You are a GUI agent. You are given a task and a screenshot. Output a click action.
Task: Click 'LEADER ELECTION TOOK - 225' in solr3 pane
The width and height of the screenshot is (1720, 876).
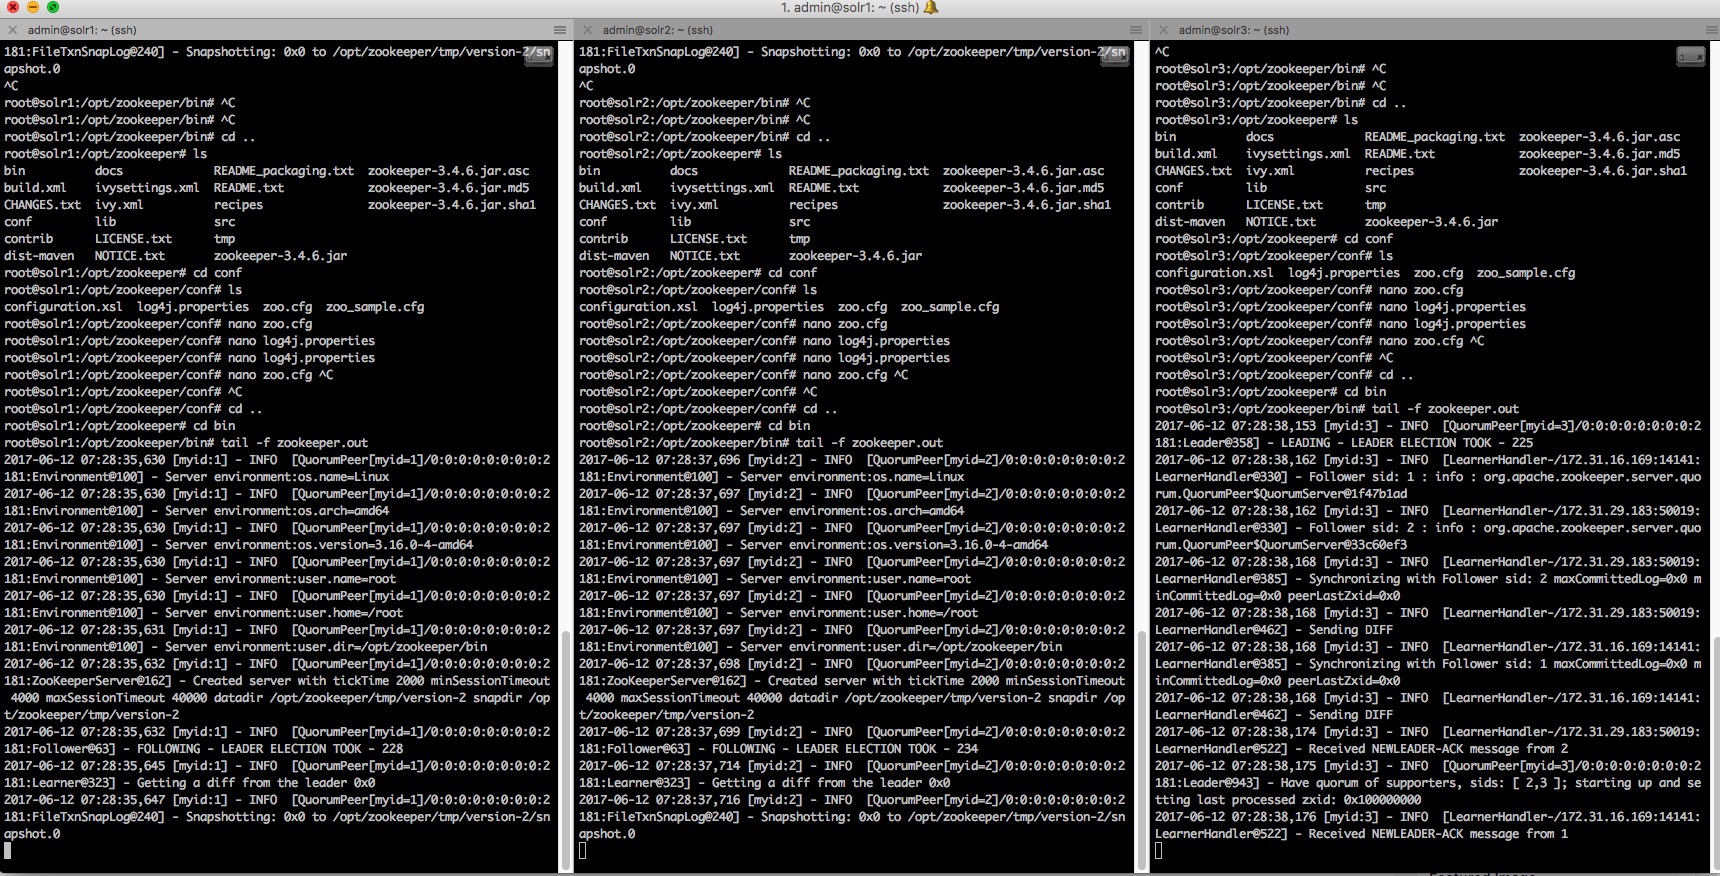click(x=1442, y=443)
